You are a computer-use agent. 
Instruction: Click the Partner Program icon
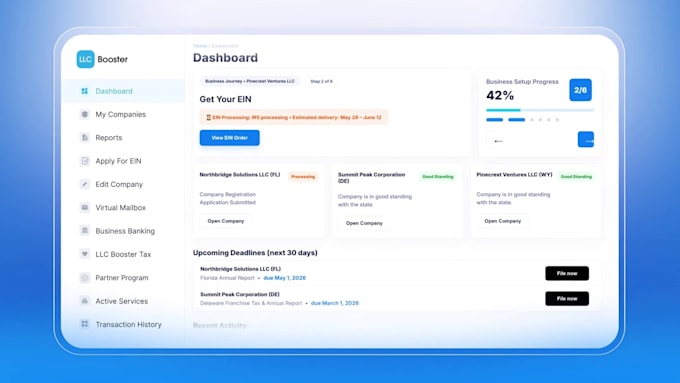[85, 278]
